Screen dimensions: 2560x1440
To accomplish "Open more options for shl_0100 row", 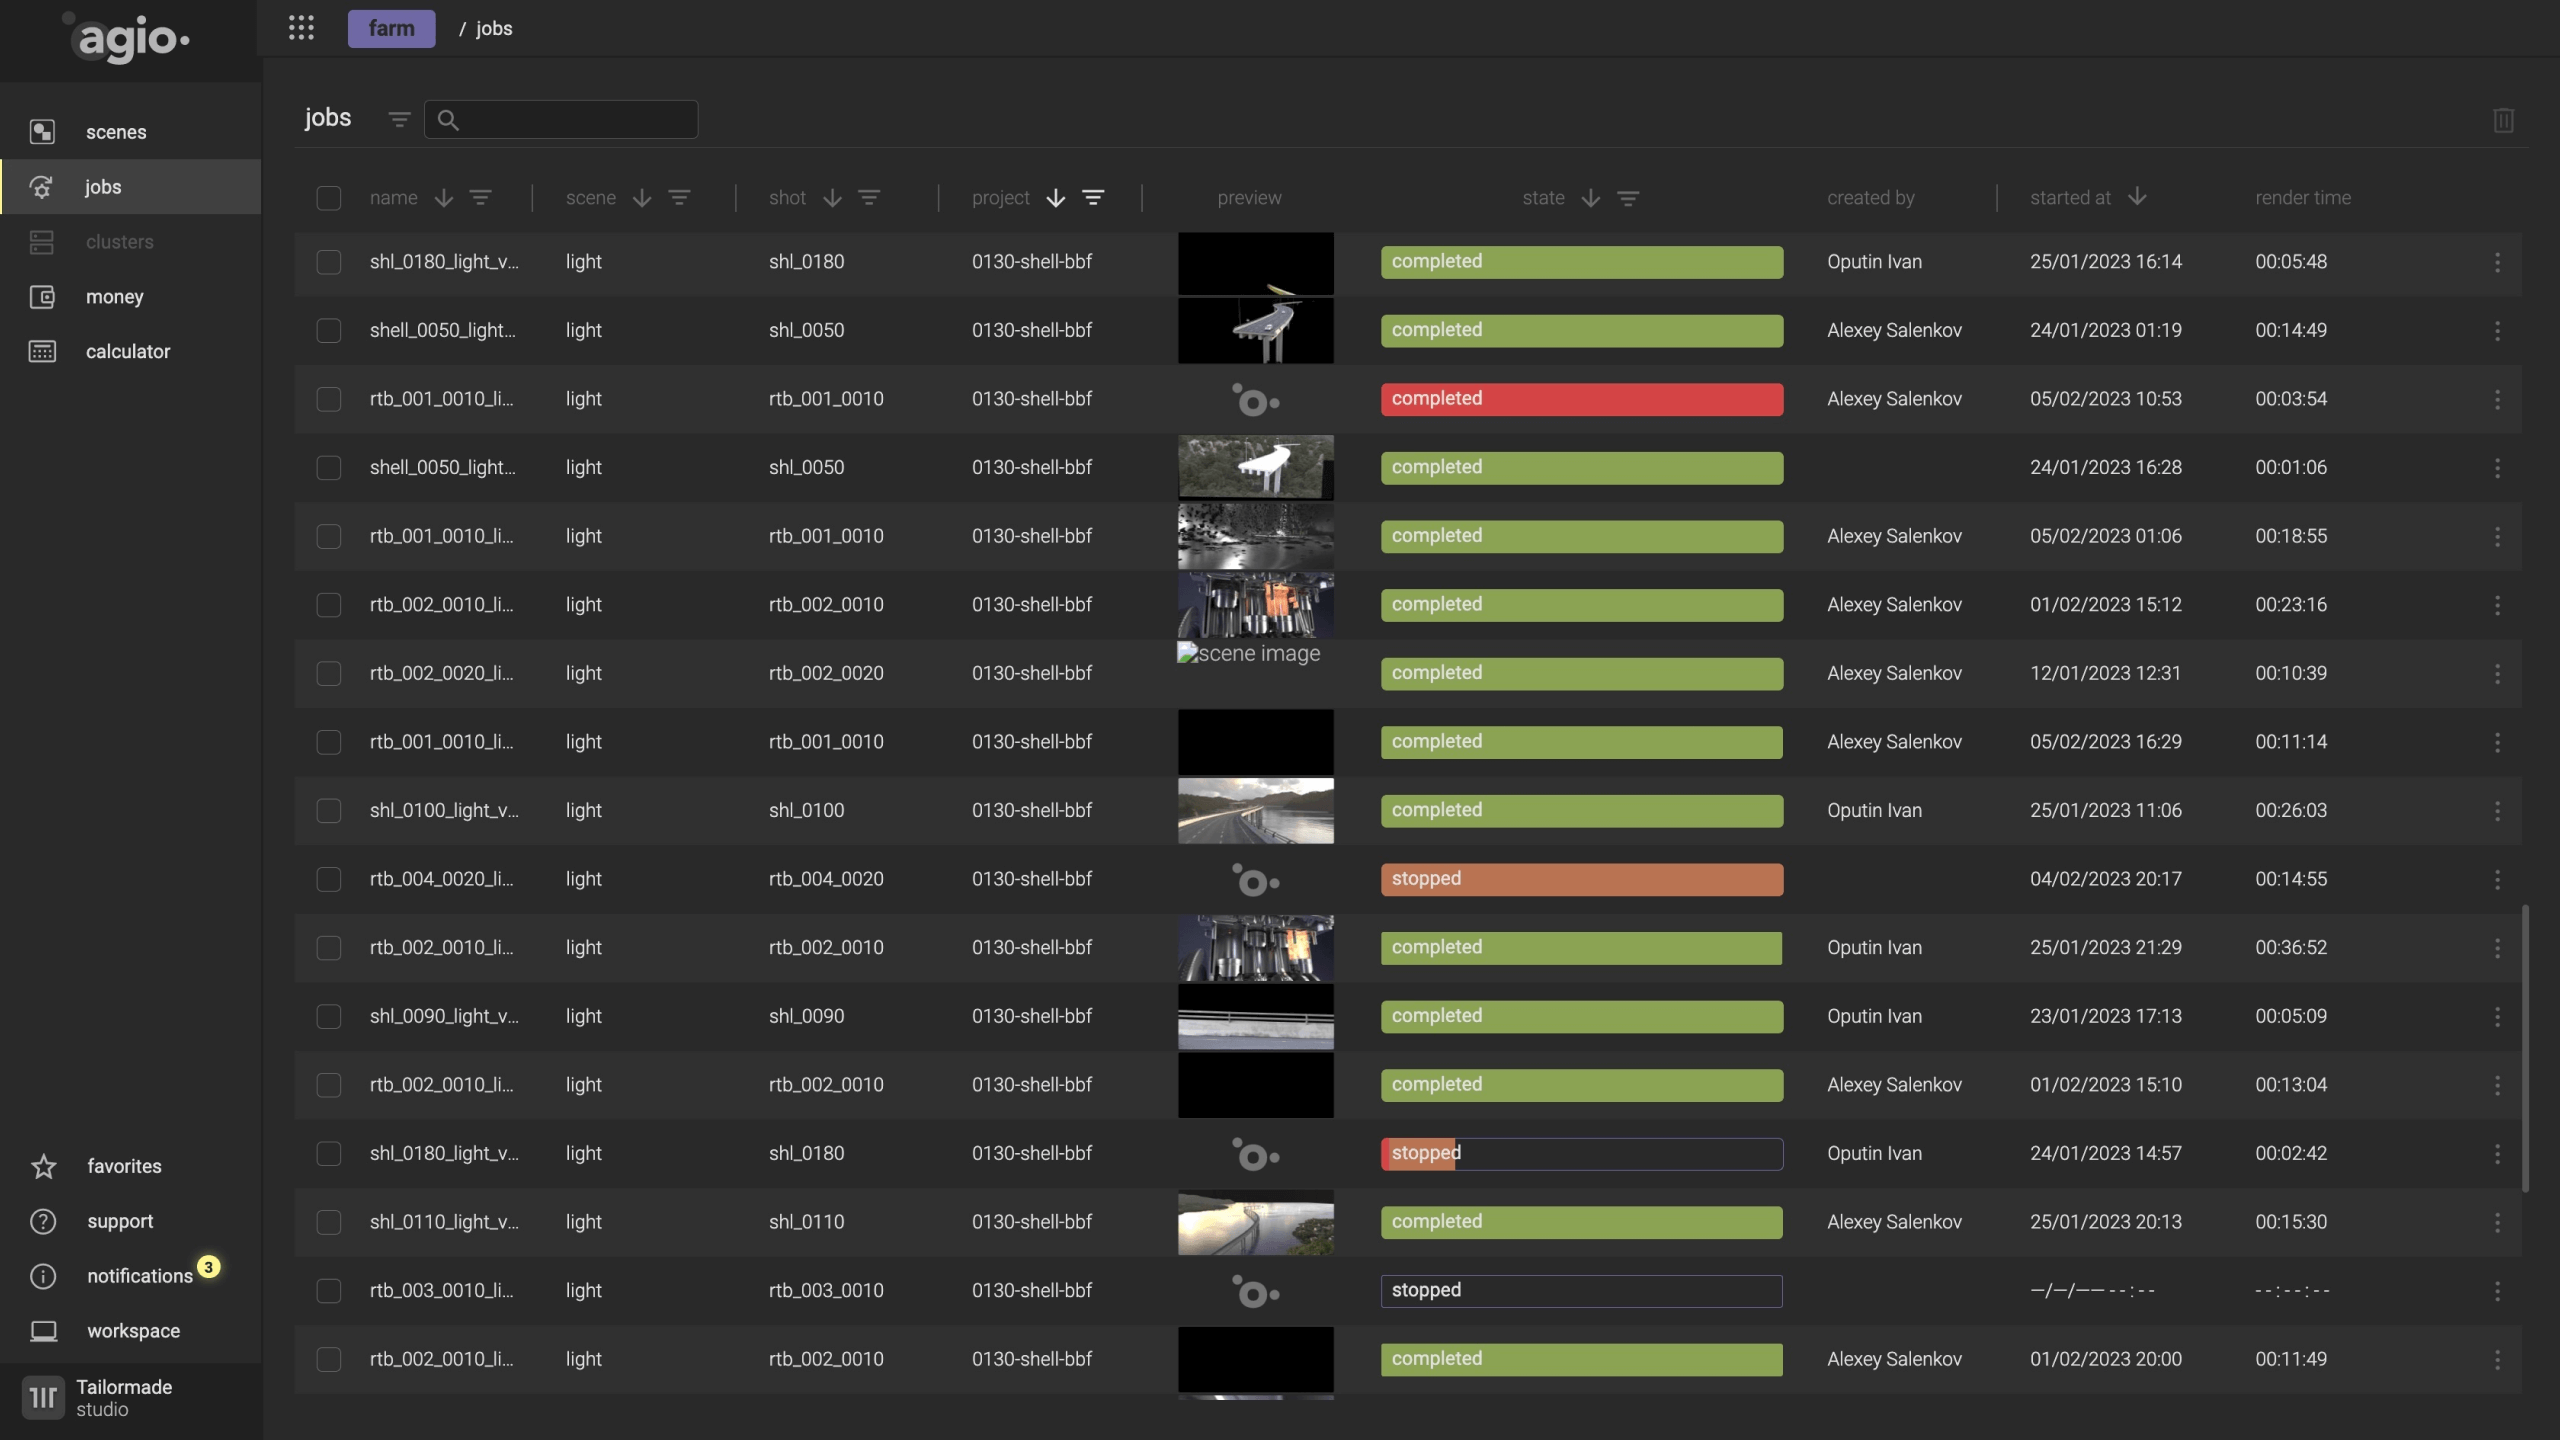I will pyautogui.click(x=2497, y=811).
